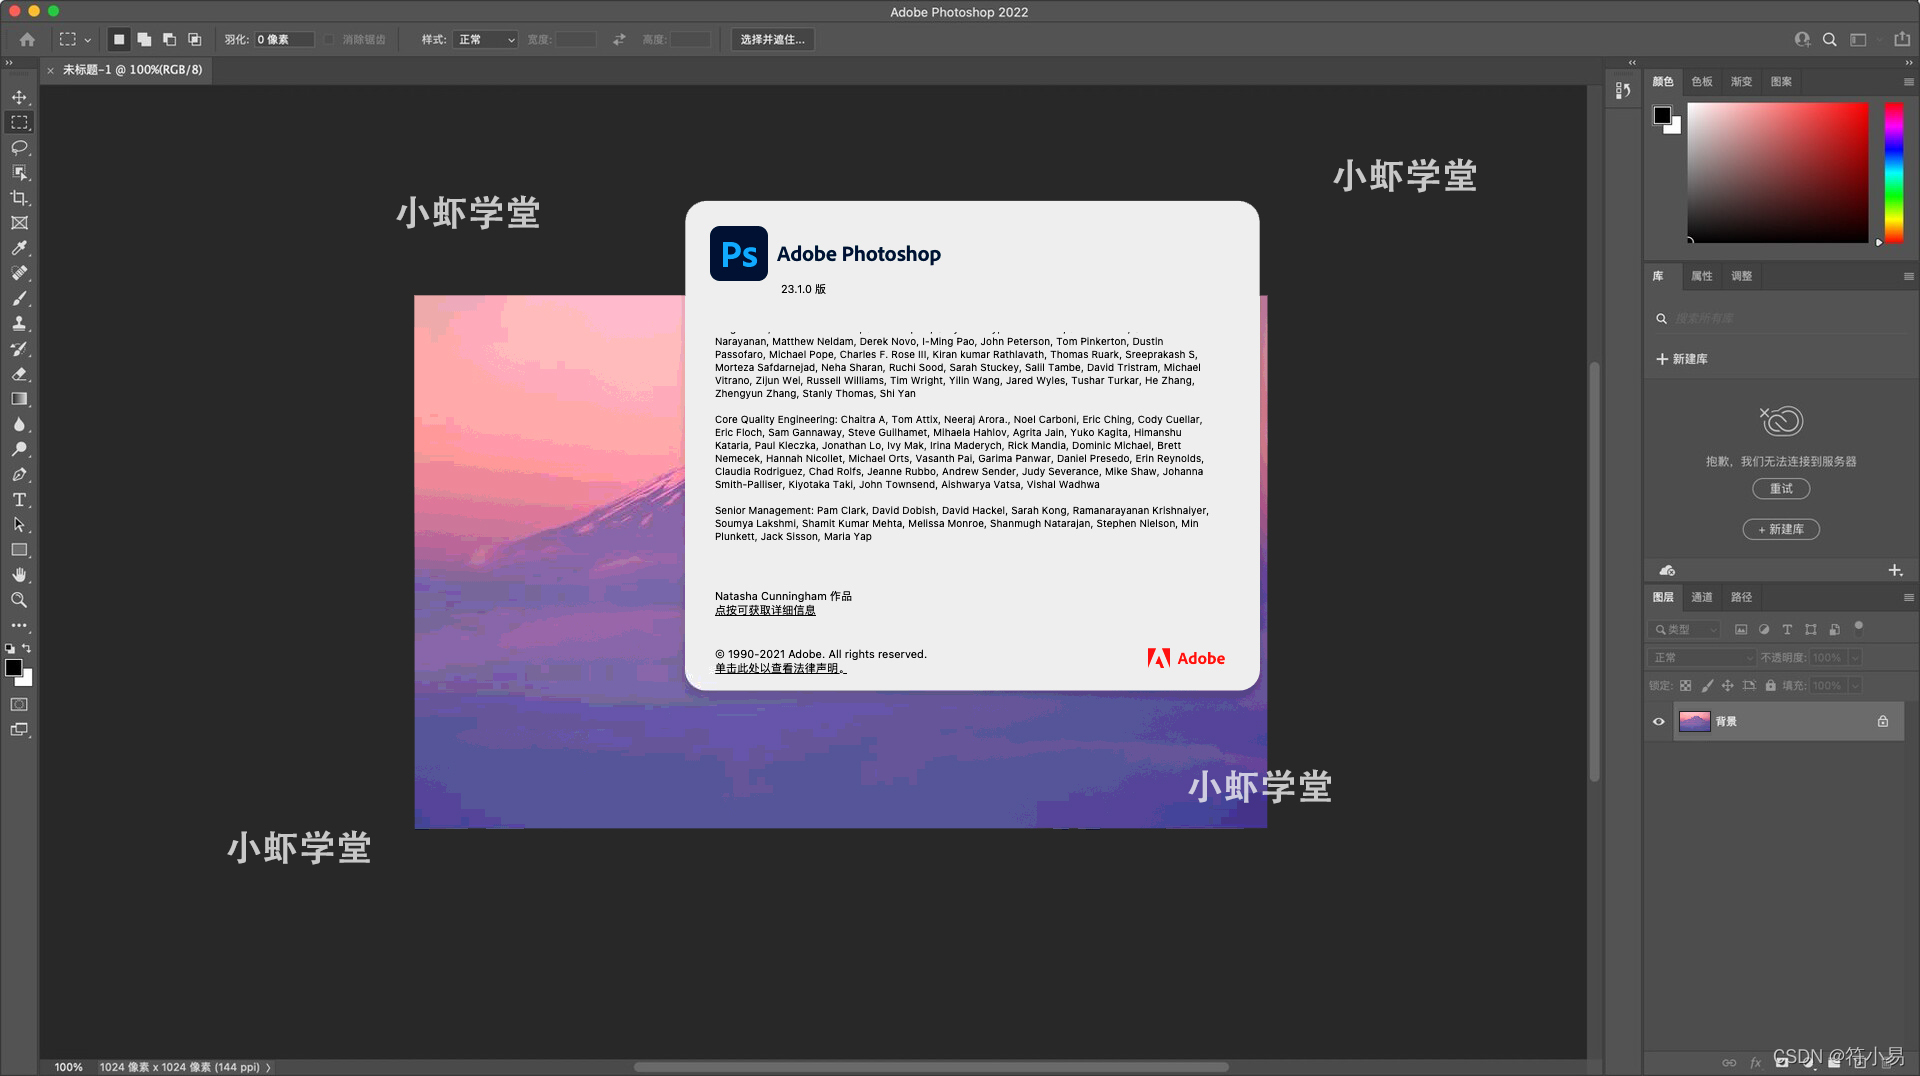This screenshot has height=1076, width=1920.
Task: Select the History Brush tool
Action: coord(19,349)
